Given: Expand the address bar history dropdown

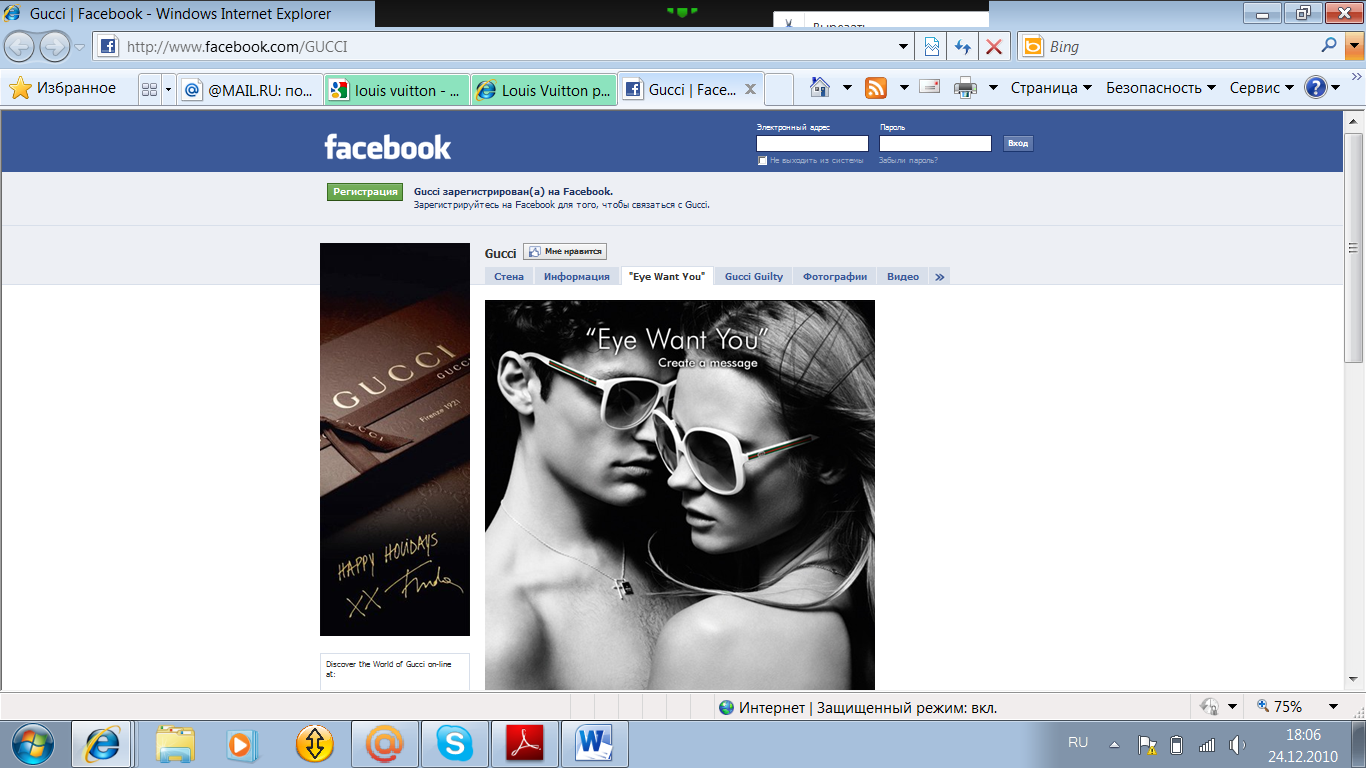Looking at the screenshot, I should point(904,46).
